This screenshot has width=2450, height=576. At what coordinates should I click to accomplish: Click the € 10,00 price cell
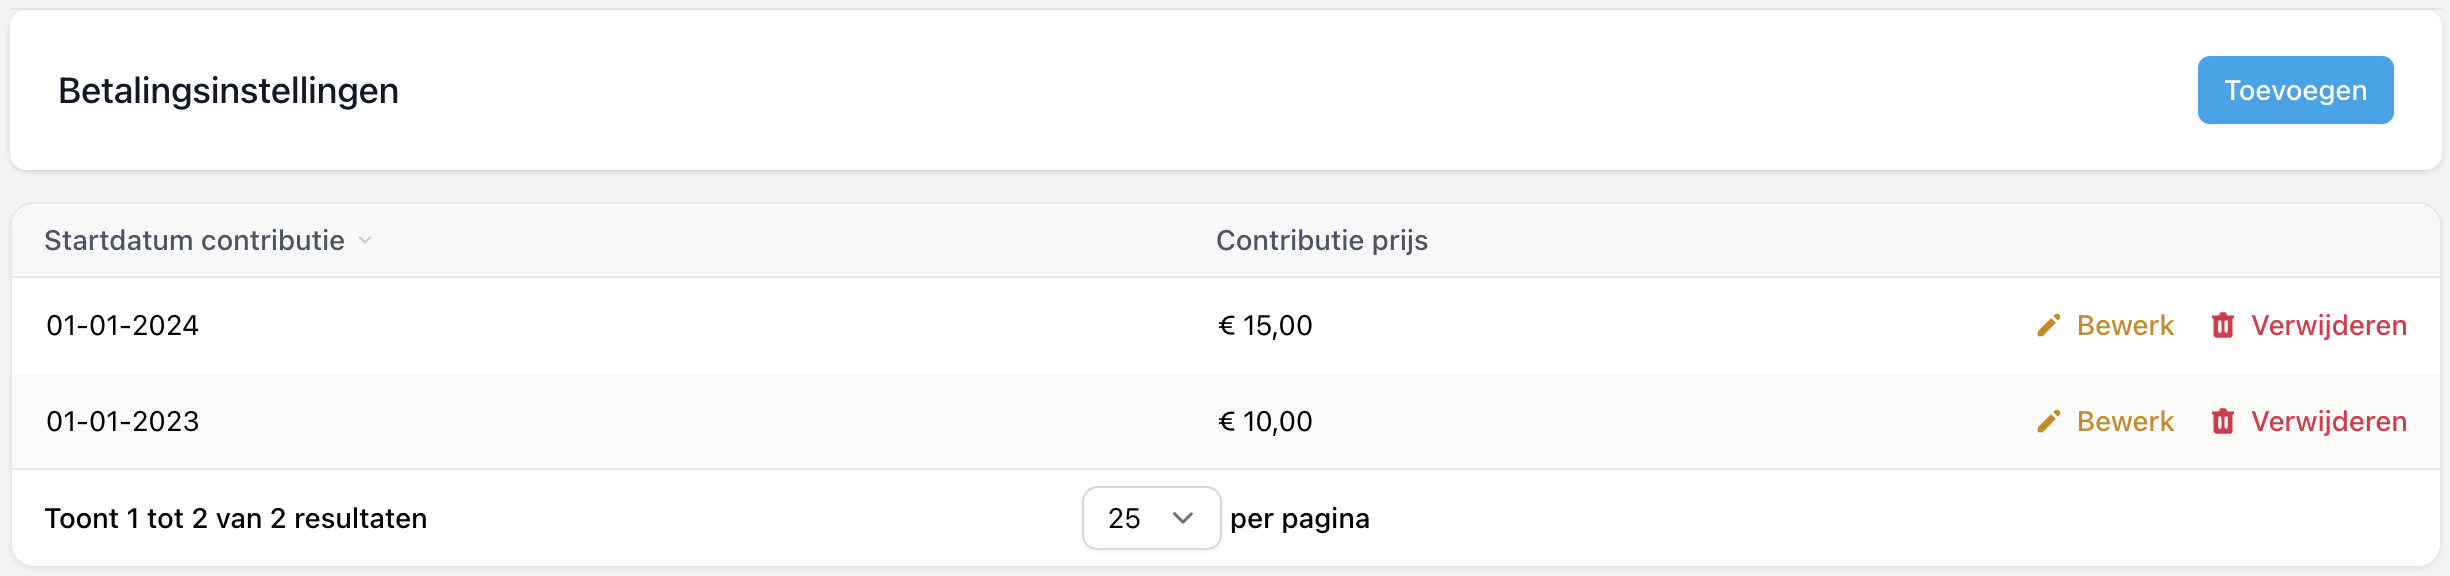pos(1265,422)
